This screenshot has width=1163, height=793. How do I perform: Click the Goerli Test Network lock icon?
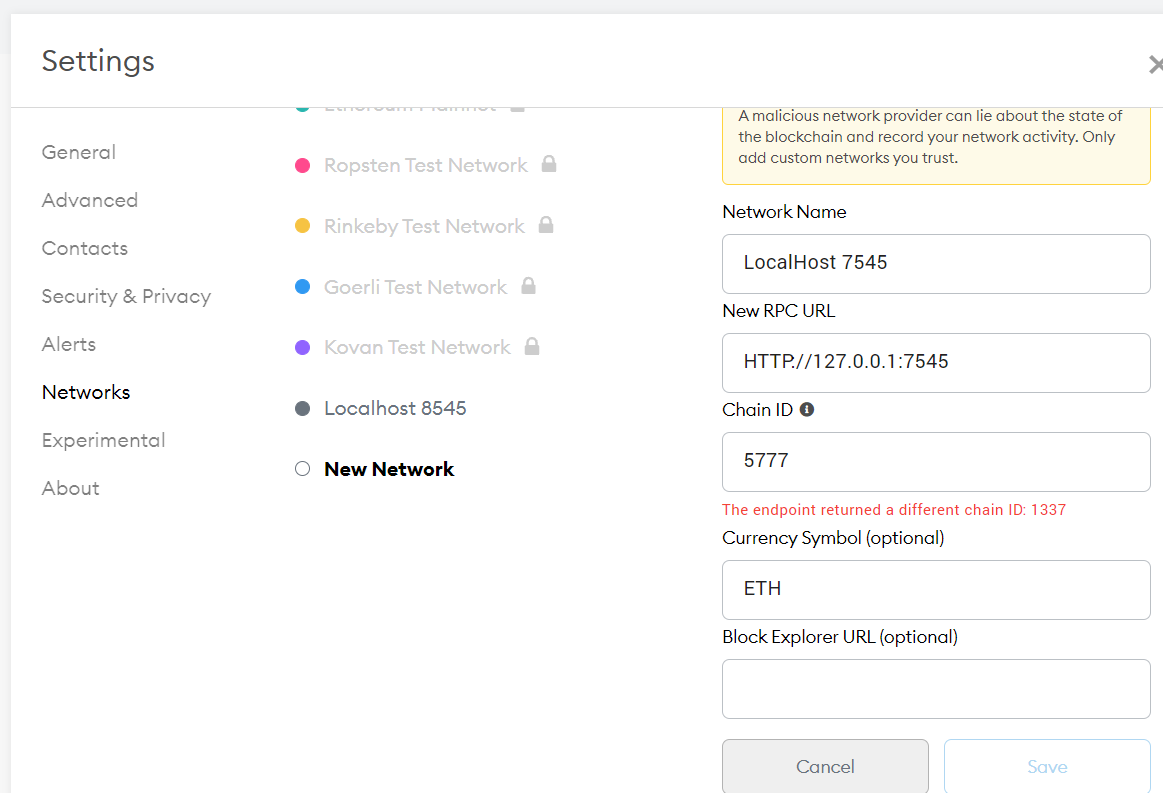528,286
